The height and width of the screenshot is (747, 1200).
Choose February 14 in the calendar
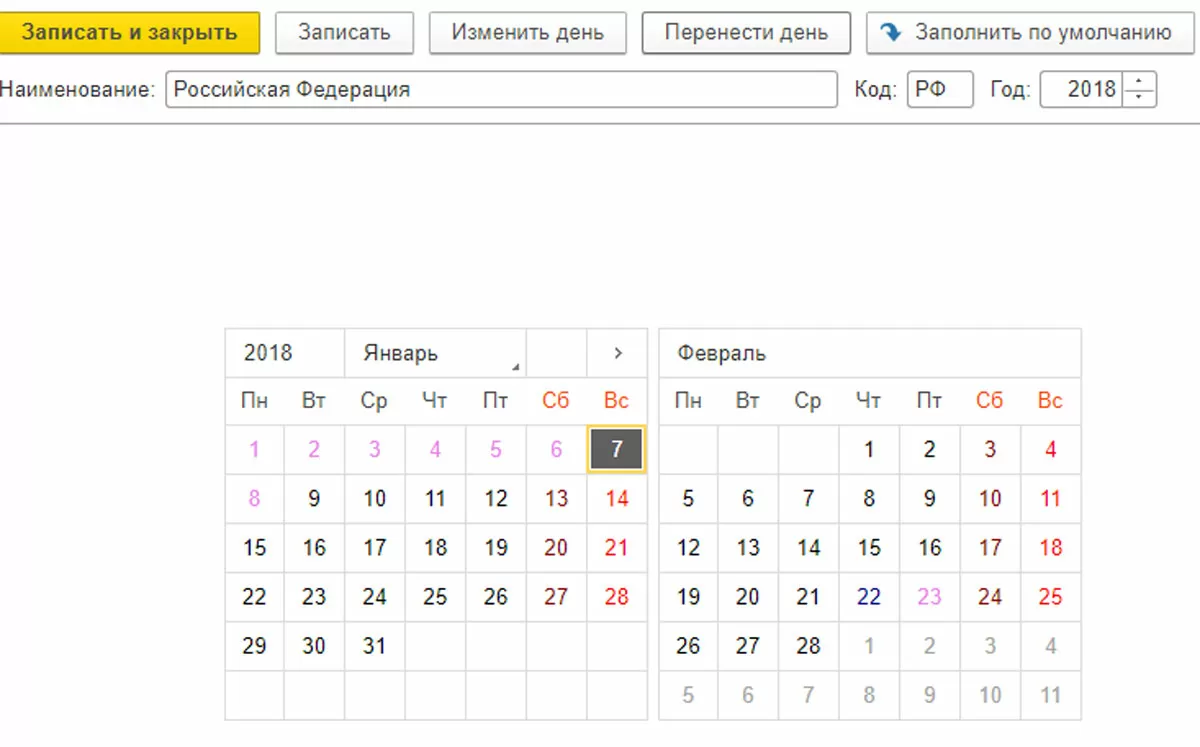[x=808, y=548]
